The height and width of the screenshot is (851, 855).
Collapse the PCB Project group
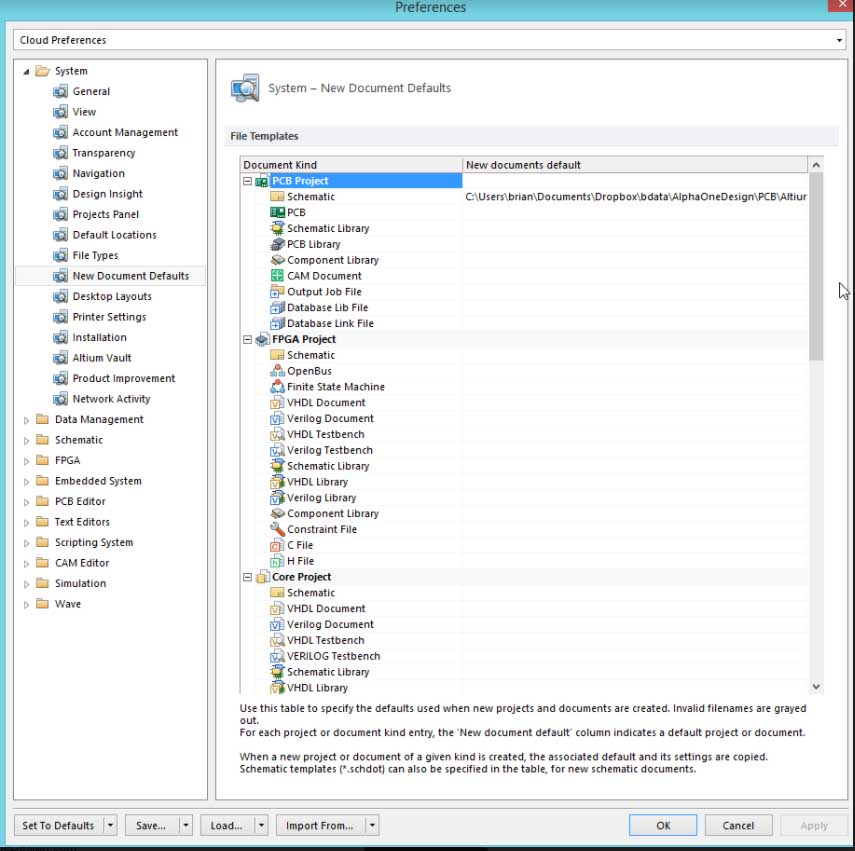(x=247, y=181)
